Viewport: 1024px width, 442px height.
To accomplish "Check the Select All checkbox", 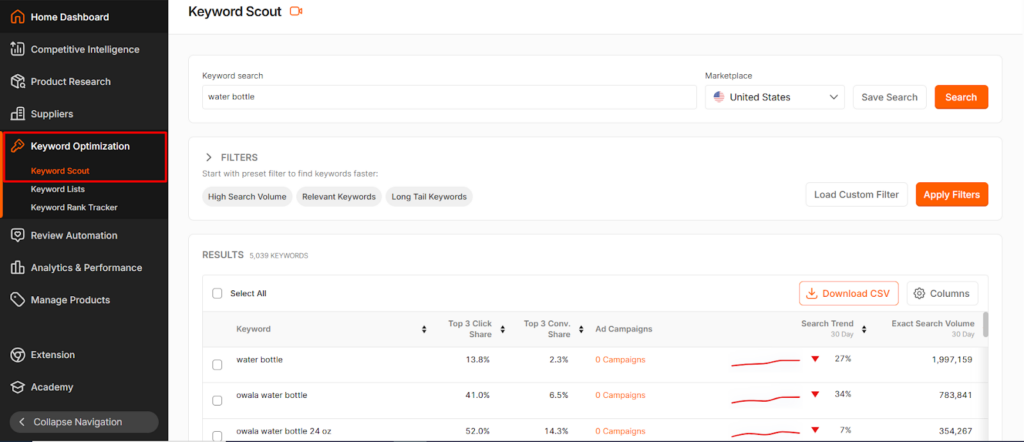I will coord(217,294).
